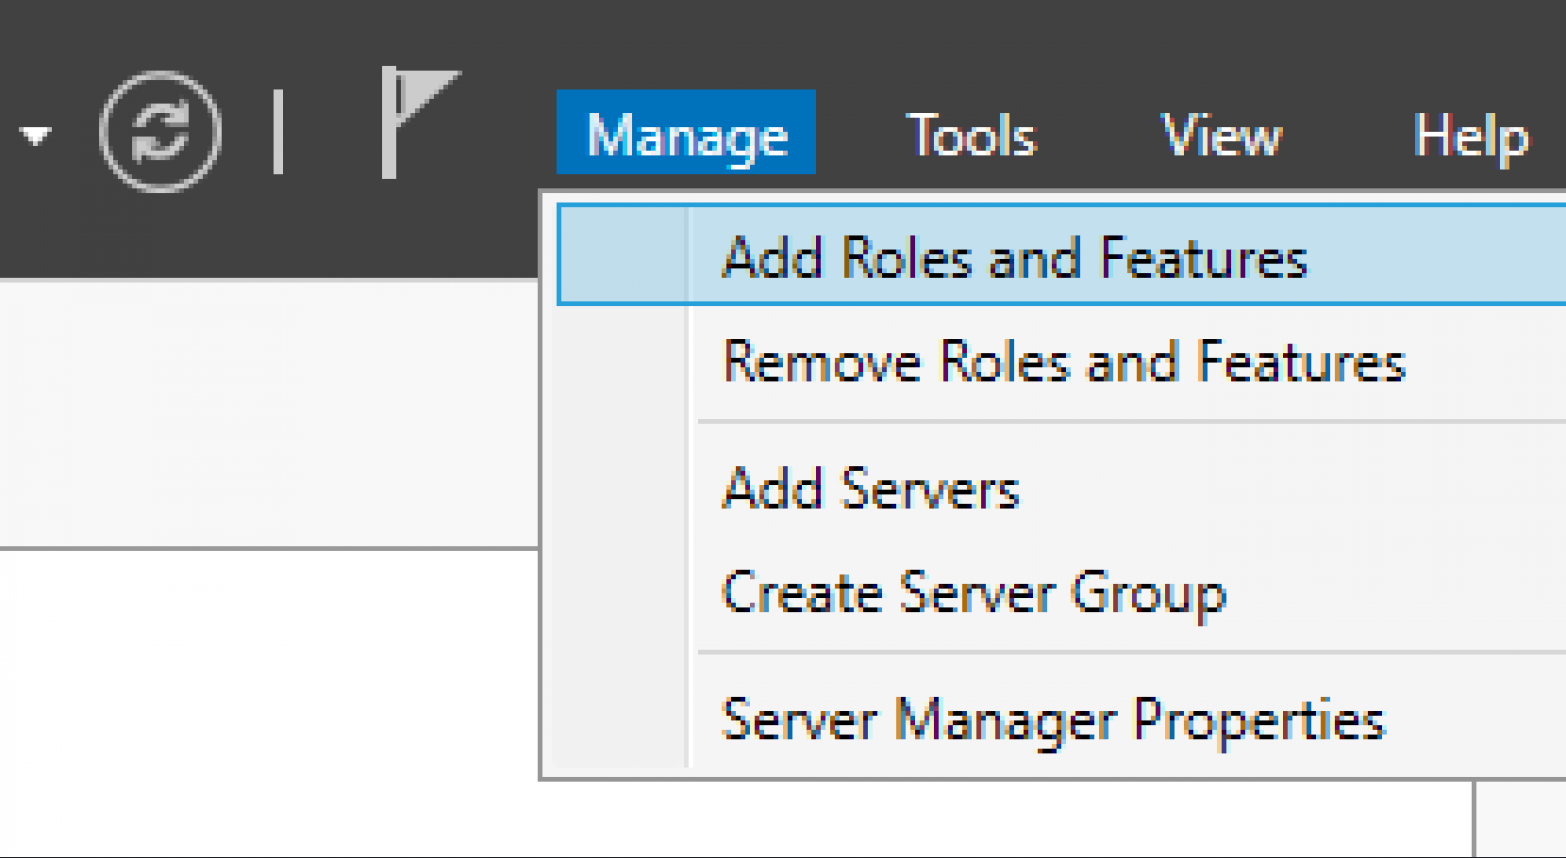
Task: Choose Add Roles and Features
Action: click(x=1062, y=256)
